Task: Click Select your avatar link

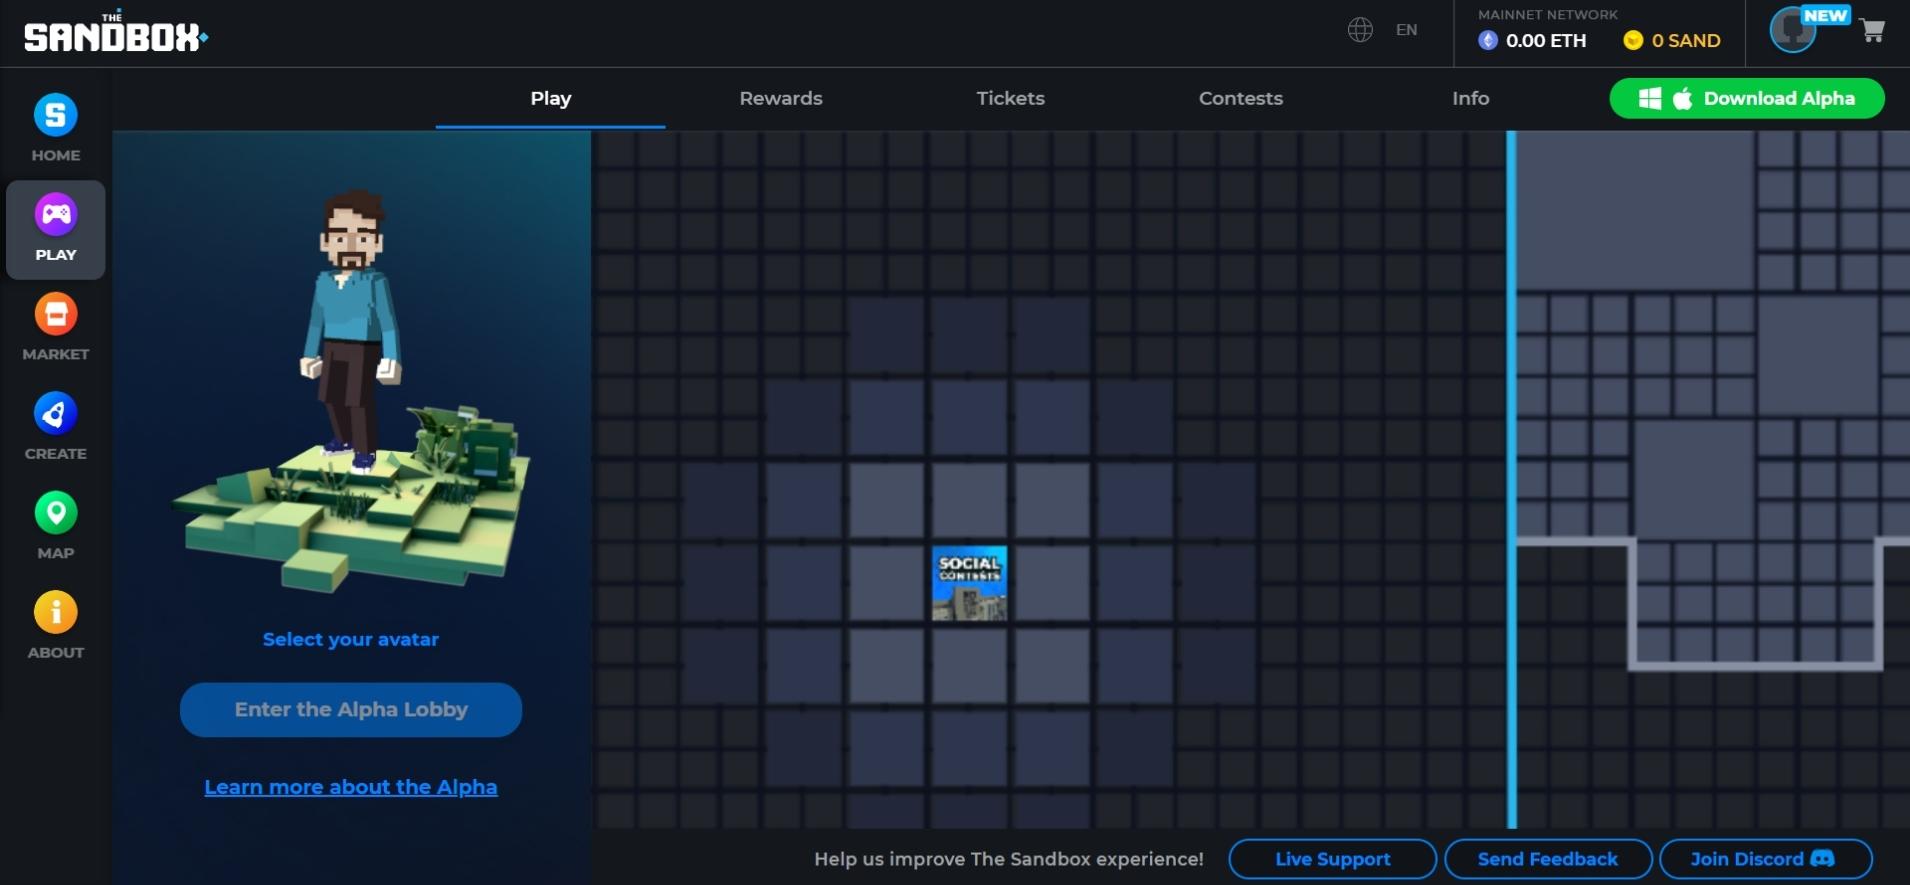Action: tap(351, 639)
